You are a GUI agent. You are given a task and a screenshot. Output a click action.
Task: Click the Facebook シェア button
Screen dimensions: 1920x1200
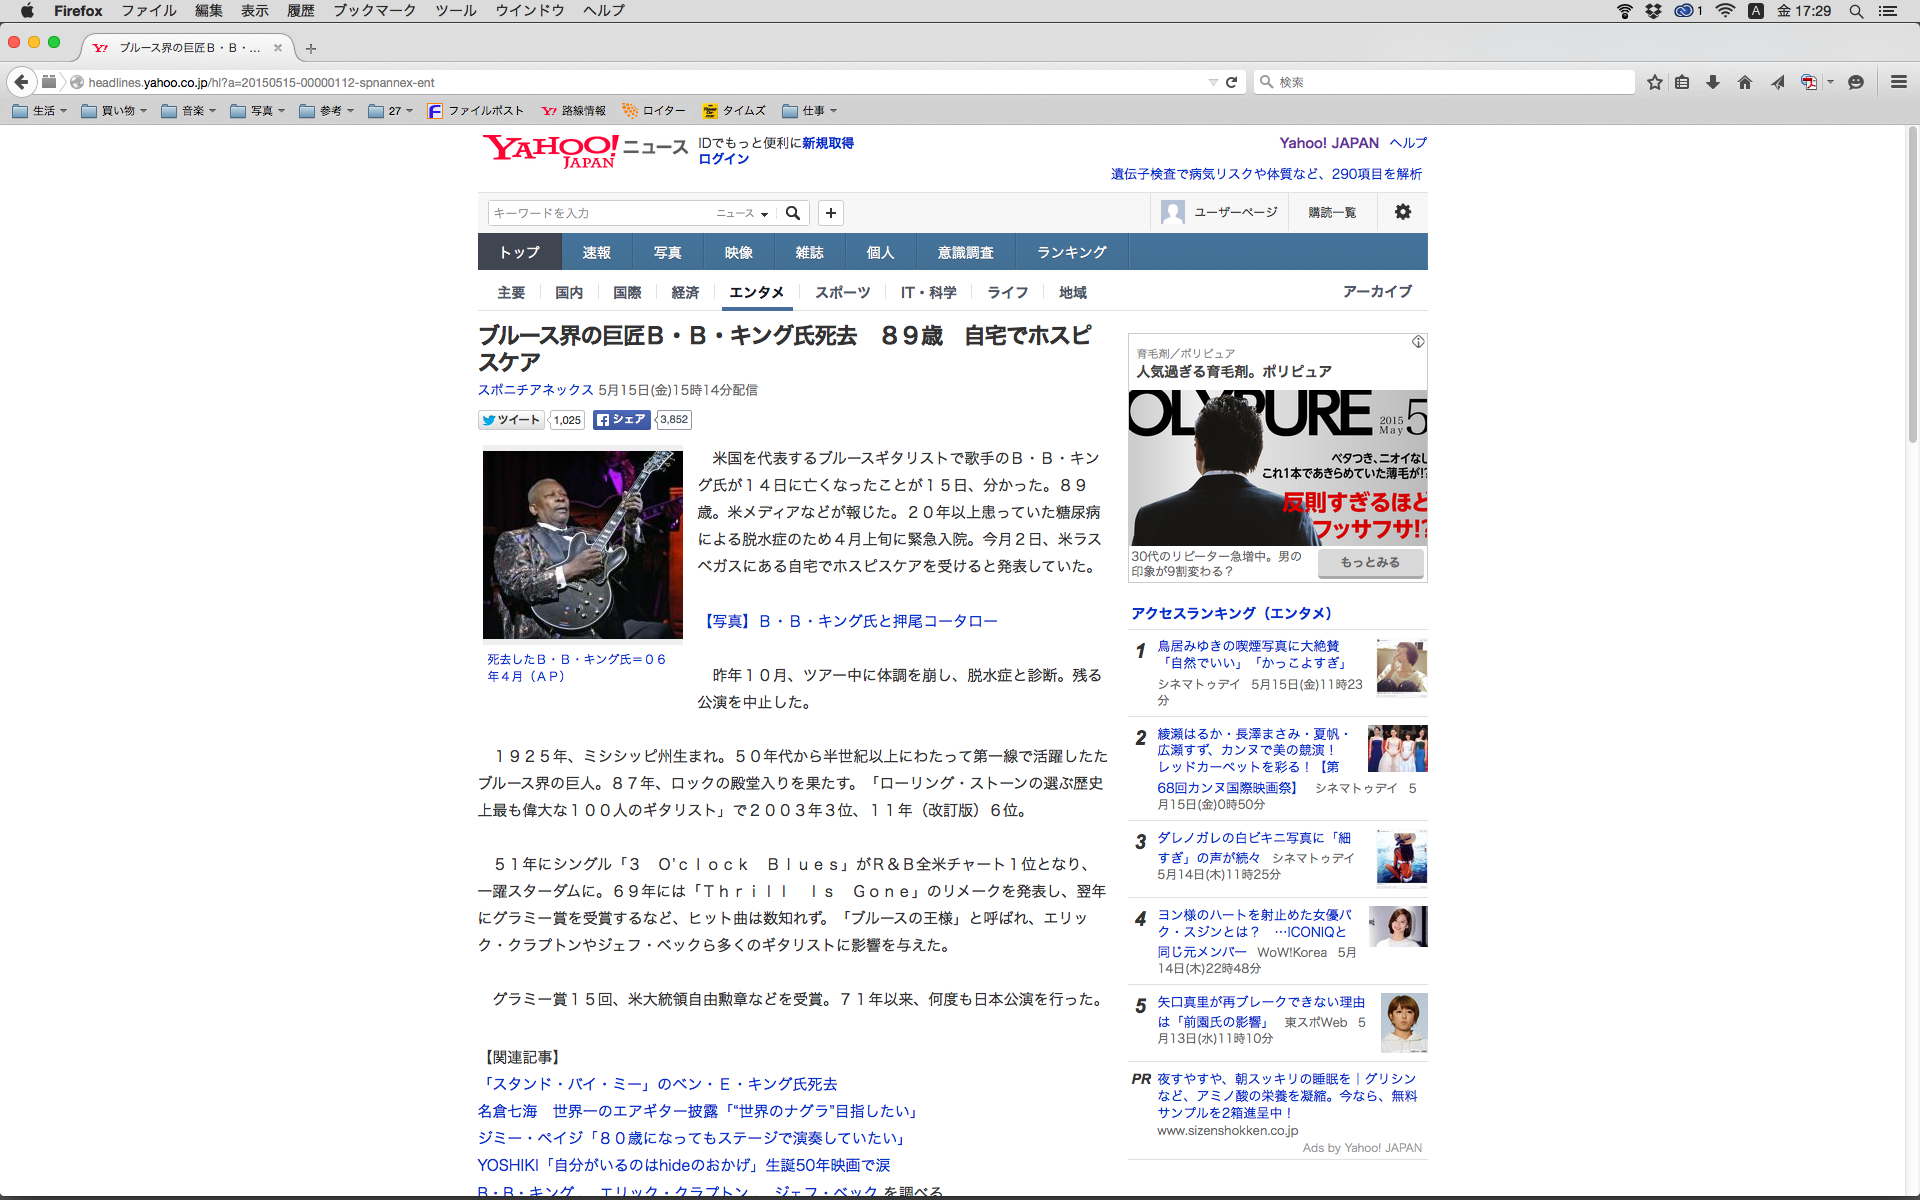click(621, 420)
